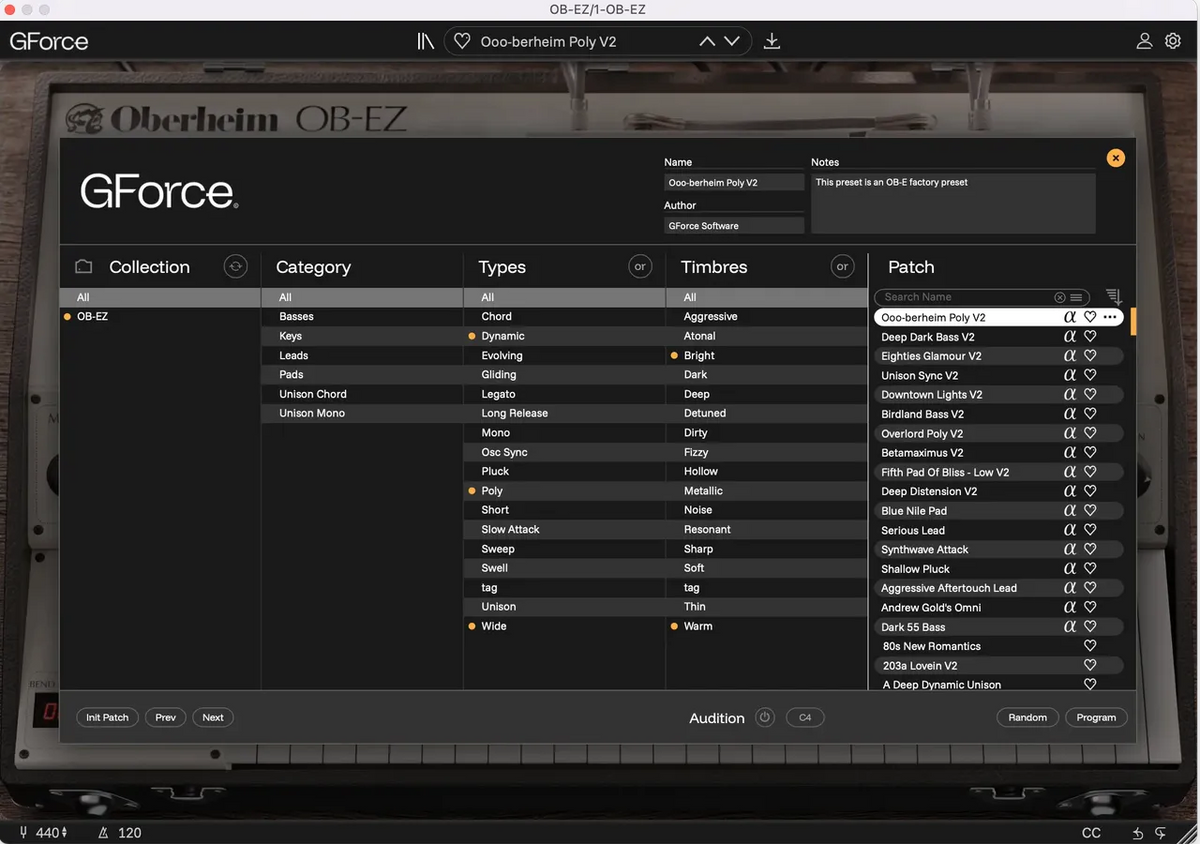The image size is (1200, 844).
Task: Click the Init Patch button
Action: pos(107,717)
